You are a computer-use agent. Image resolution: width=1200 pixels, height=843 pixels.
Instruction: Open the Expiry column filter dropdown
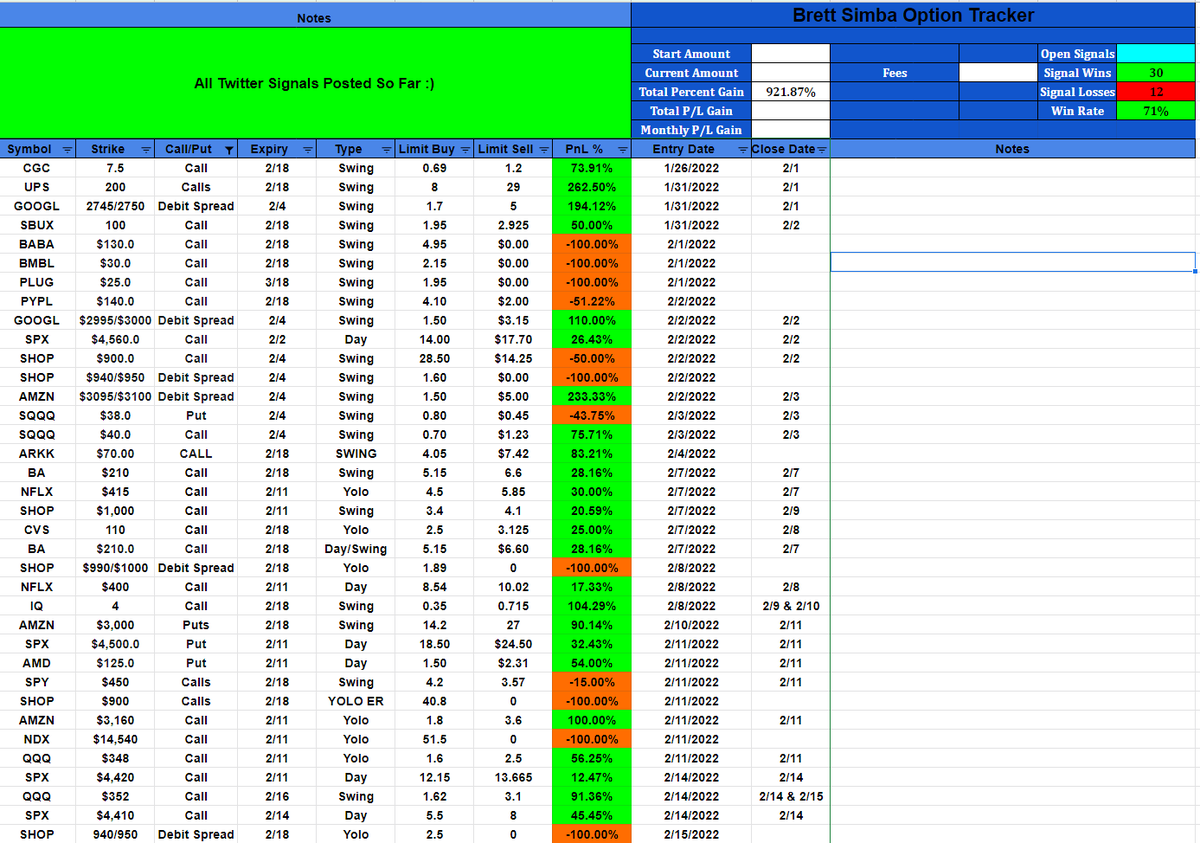tap(308, 150)
